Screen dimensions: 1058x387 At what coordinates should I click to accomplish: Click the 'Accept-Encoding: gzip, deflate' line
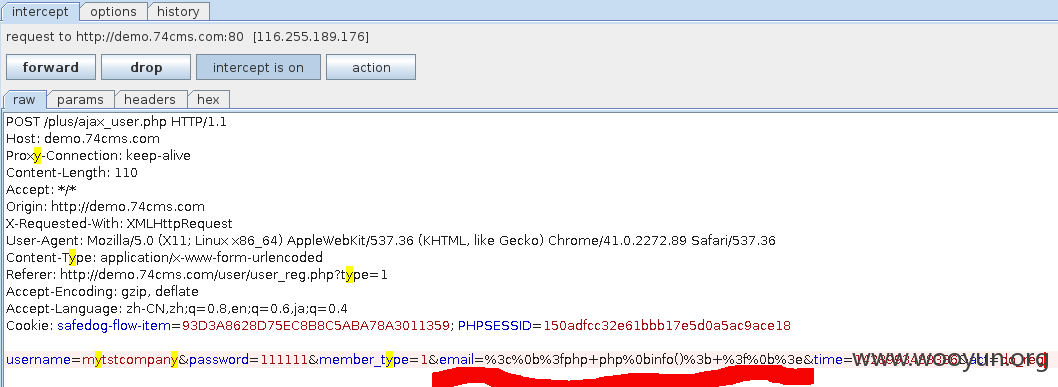click(103, 291)
